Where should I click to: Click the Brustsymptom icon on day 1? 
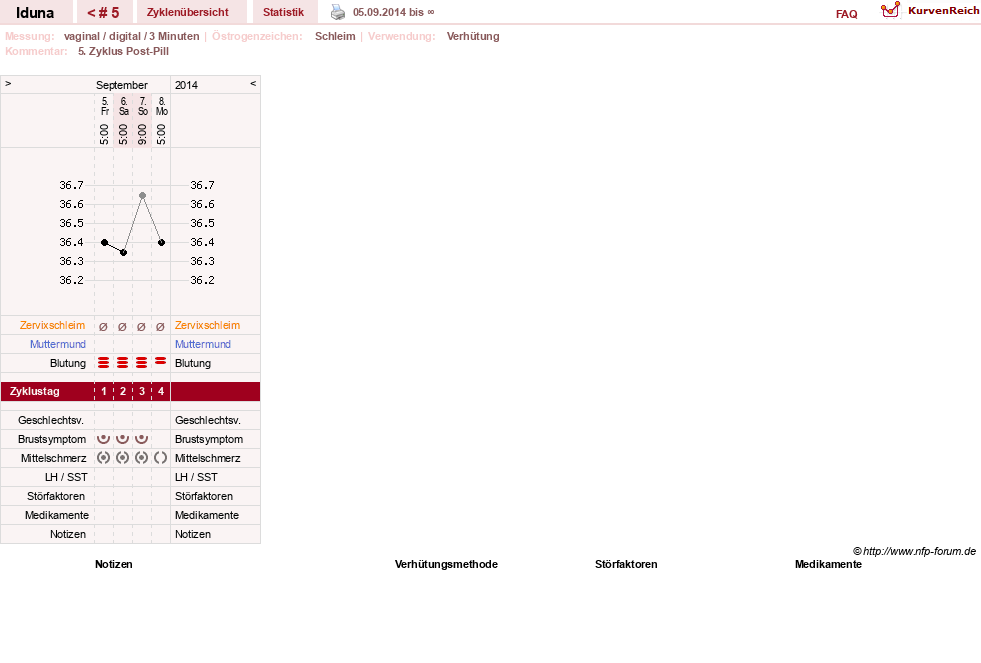tap(103, 438)
